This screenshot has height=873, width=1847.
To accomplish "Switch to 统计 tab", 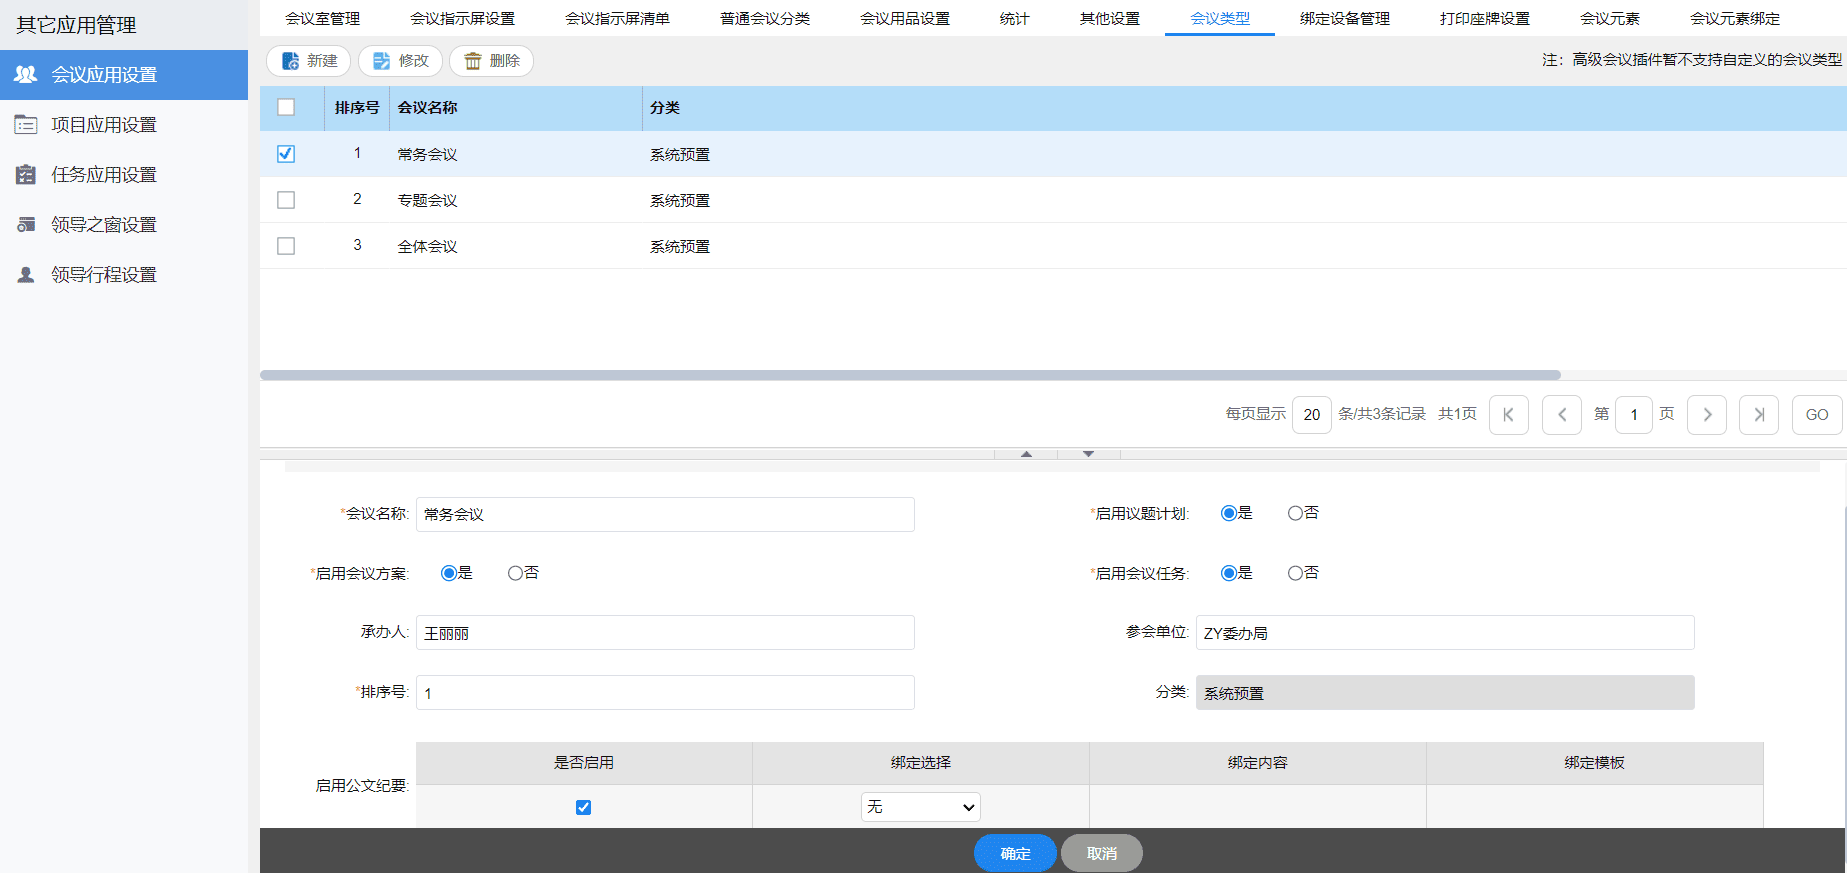I will tap(1014, 18).
